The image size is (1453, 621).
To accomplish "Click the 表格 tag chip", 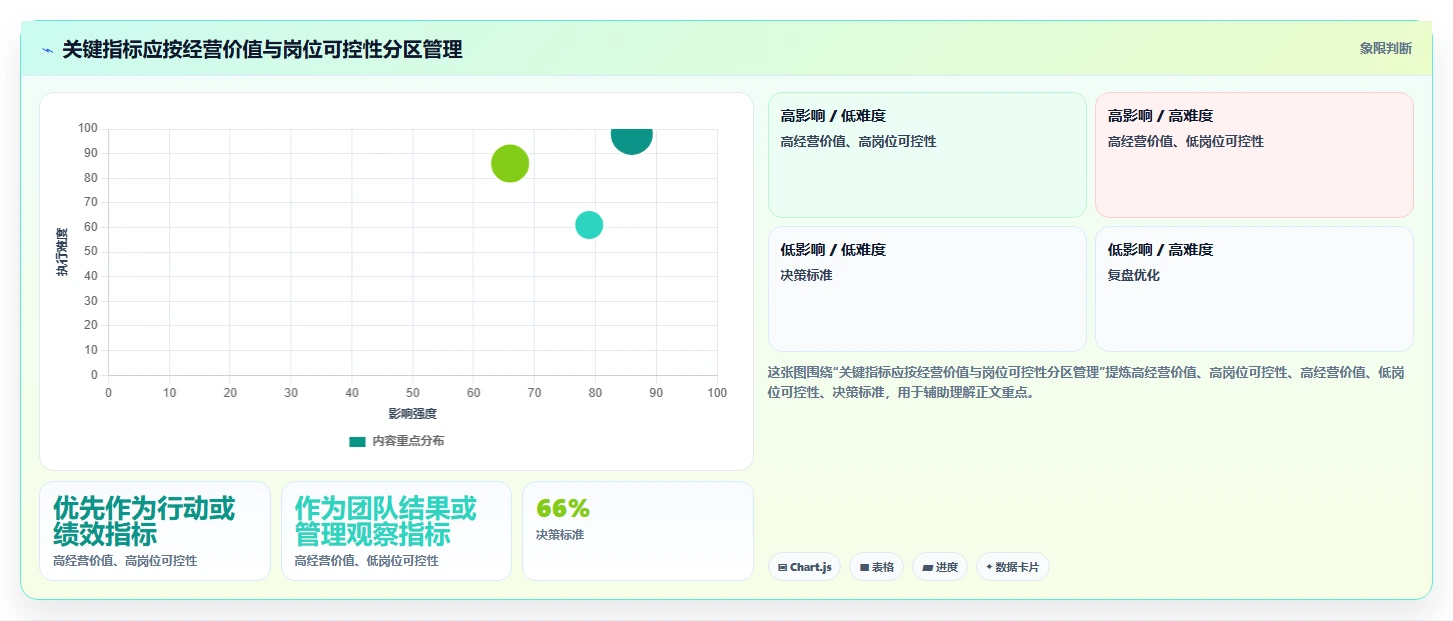I will [876, 567].
